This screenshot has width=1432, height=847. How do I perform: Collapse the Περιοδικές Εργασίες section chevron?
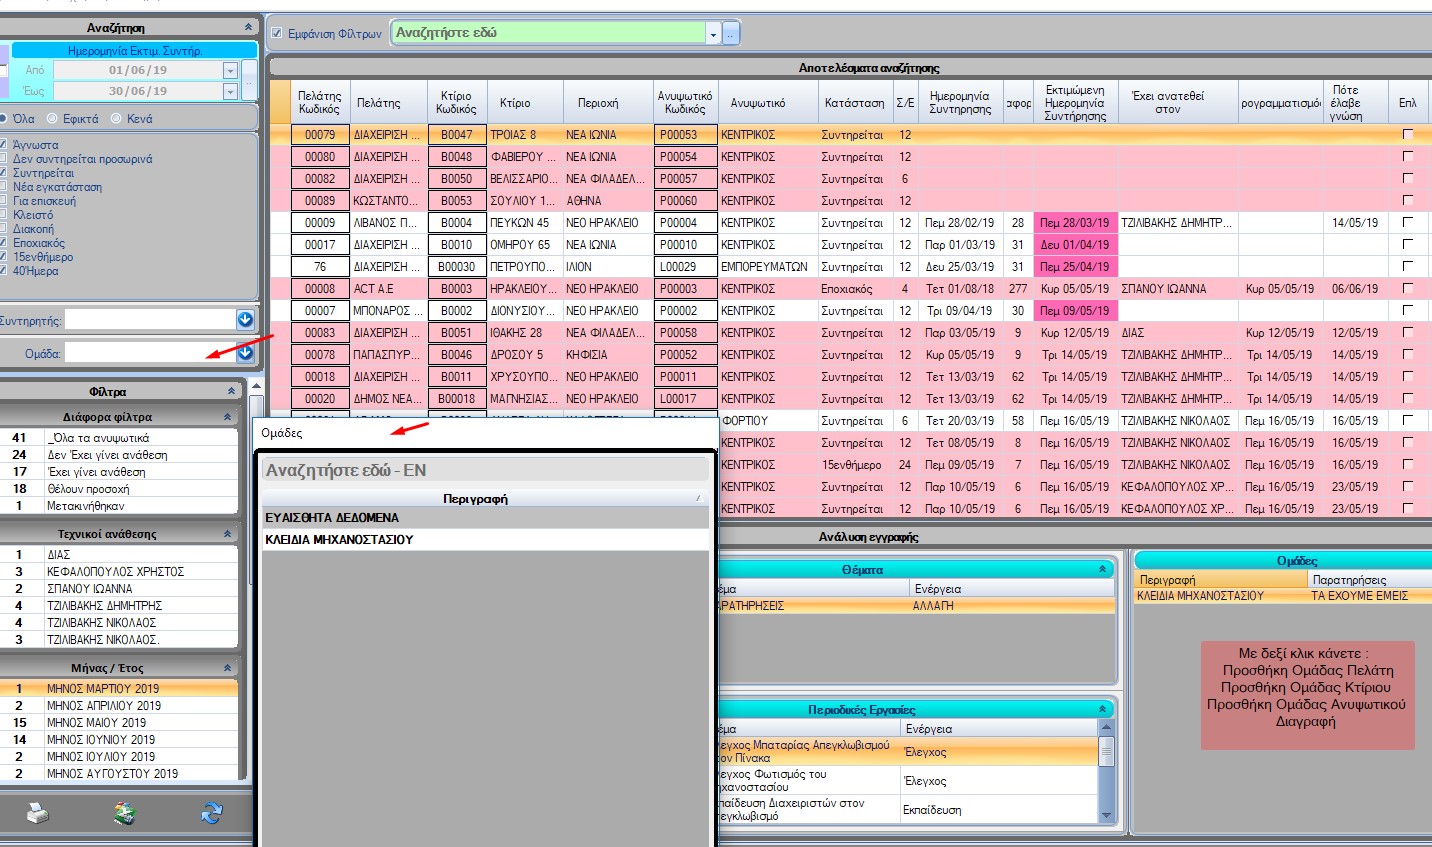pos(1102,709)
